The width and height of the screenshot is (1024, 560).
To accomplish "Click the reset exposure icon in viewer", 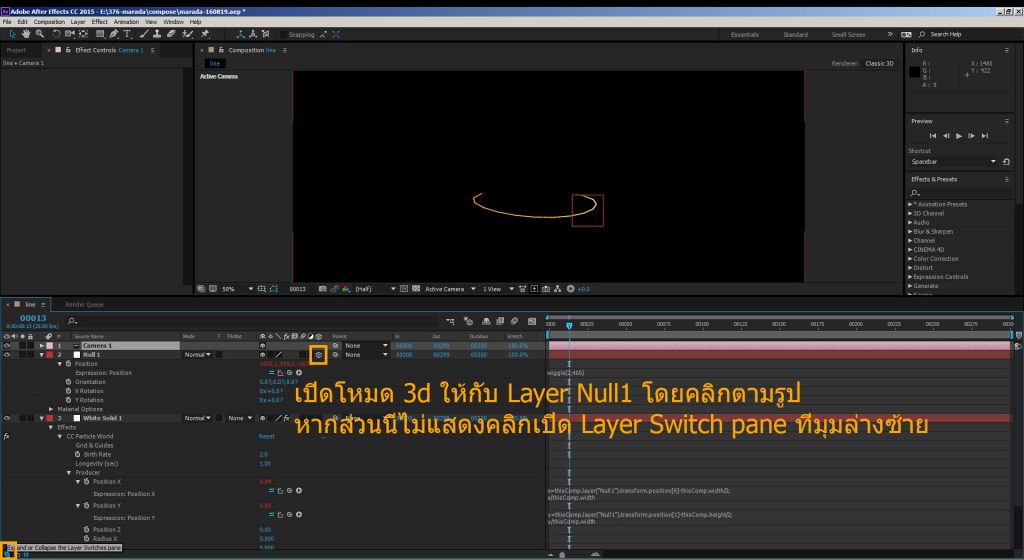I will (570, 288).
